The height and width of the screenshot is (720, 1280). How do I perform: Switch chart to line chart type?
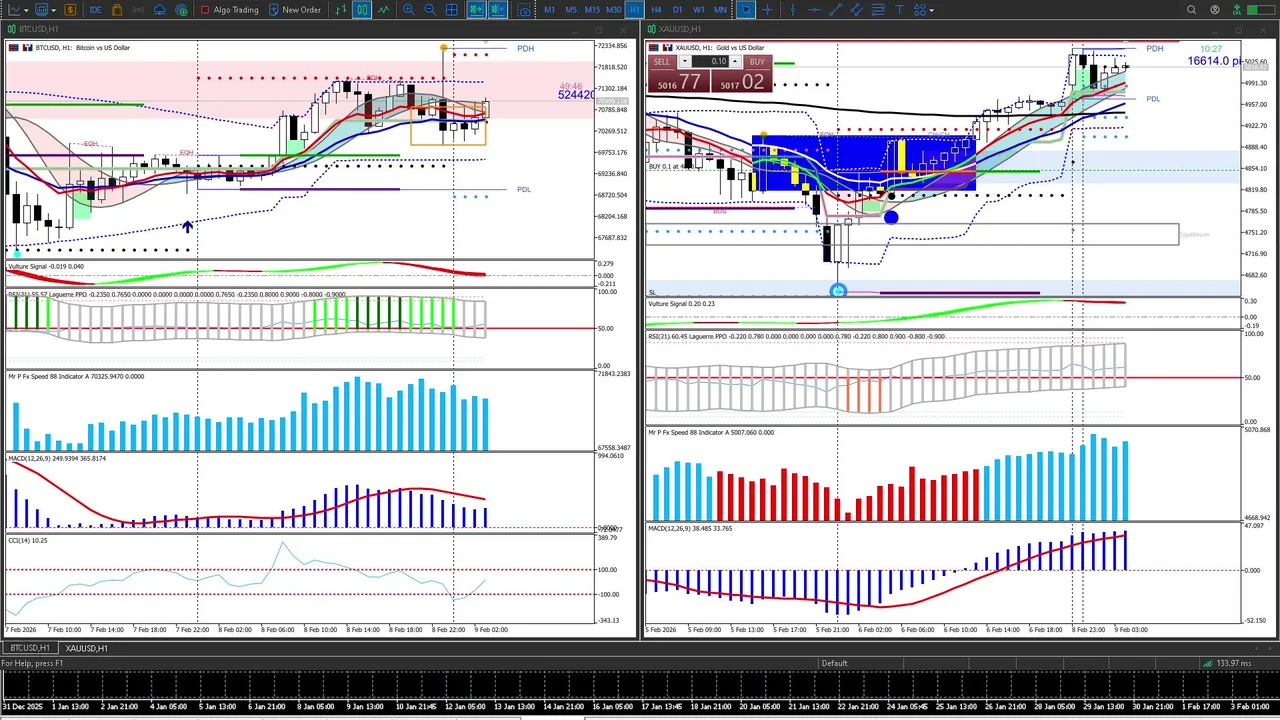pos(383,10)
